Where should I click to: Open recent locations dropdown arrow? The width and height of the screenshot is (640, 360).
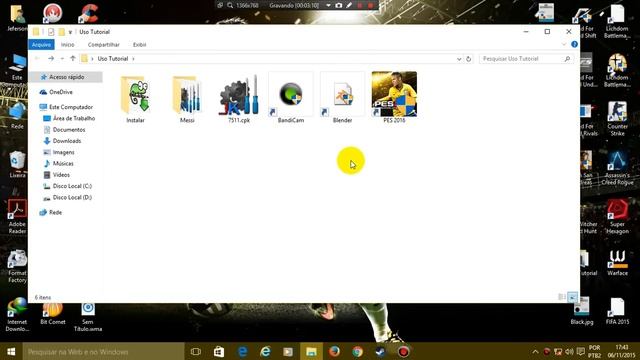click(x=62, y=59)
